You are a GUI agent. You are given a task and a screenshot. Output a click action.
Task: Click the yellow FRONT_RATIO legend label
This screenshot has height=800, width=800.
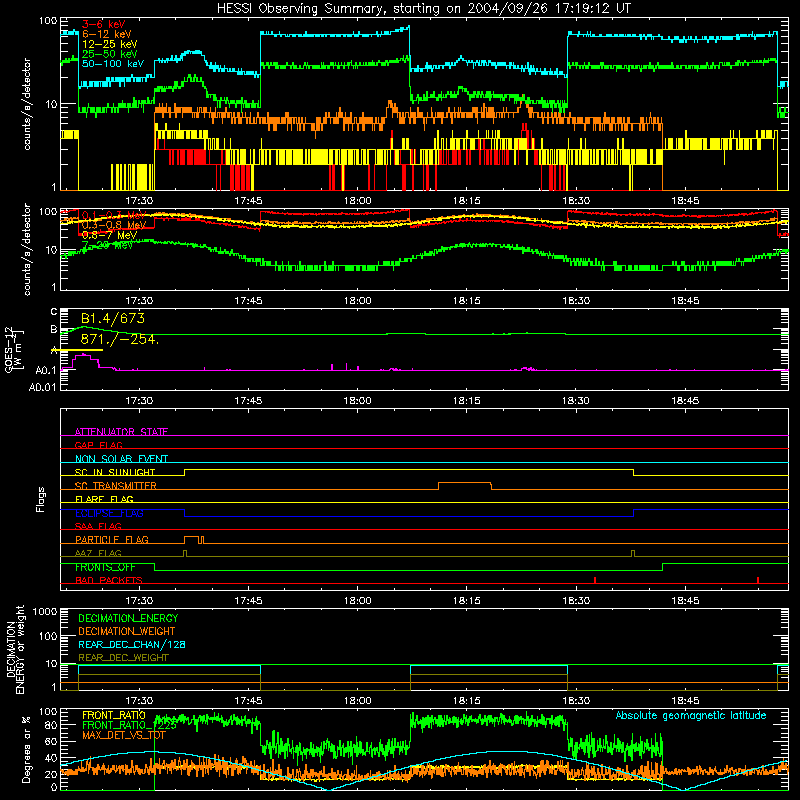[x=114, y=715]
